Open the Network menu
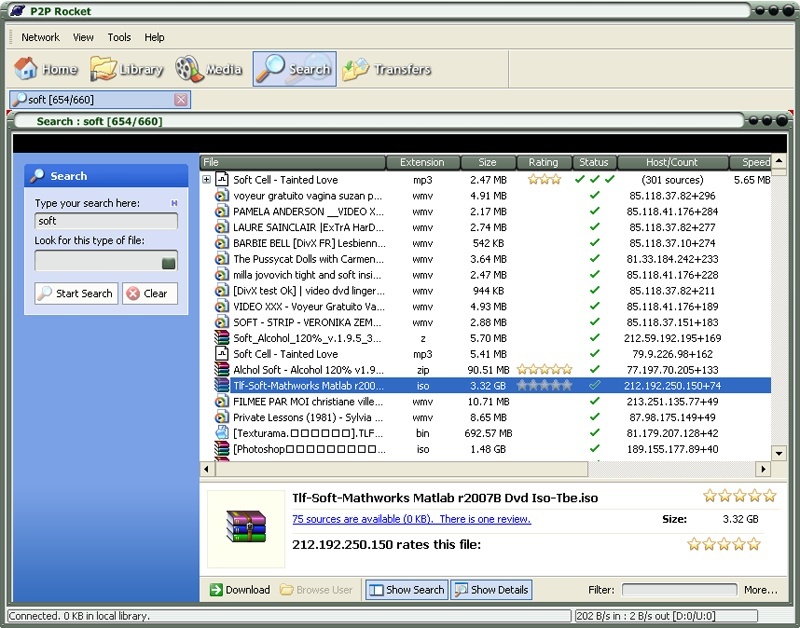 point(40,37)
